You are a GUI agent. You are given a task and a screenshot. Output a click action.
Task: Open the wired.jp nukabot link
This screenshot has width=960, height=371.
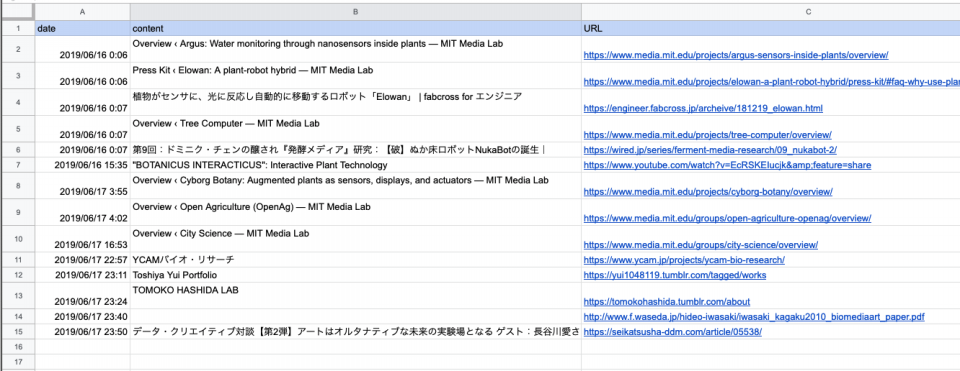point(710,150)
